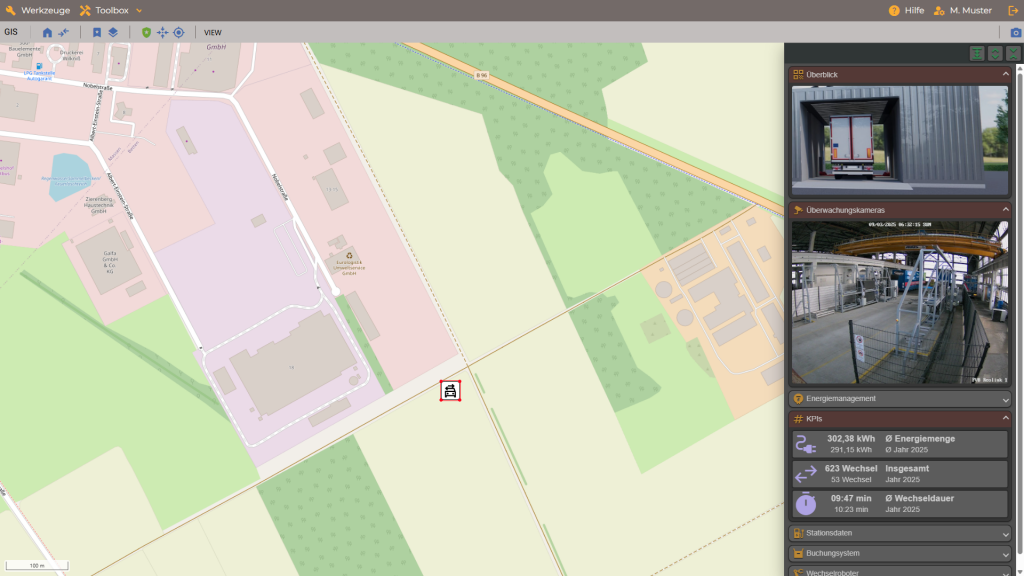Activate the target location icon in the toolbar
Viewport: 1024px width, 576px height.
(x=178, y=32)
